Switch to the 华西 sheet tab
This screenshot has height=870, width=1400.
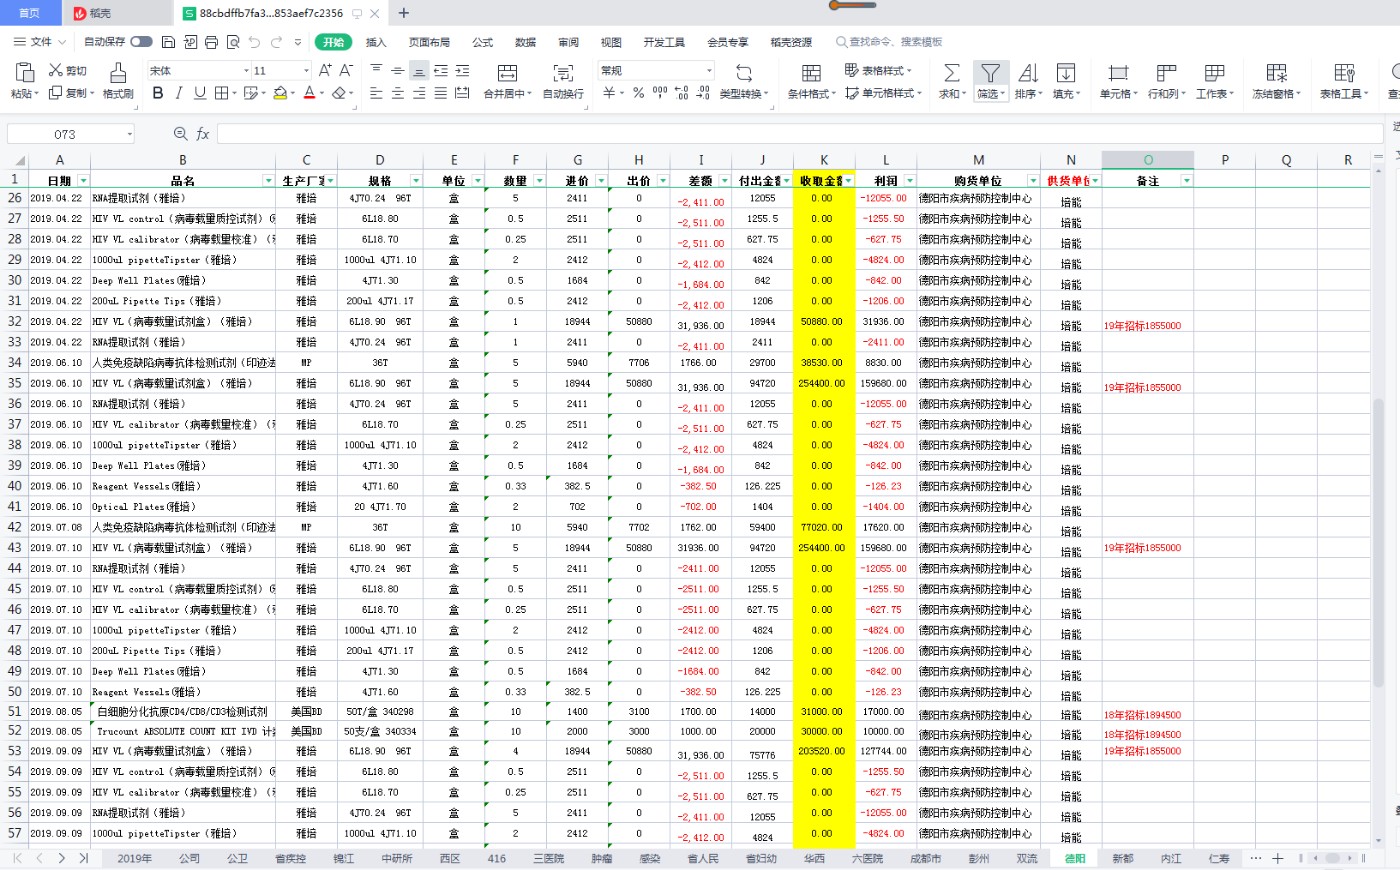(814, 859)
